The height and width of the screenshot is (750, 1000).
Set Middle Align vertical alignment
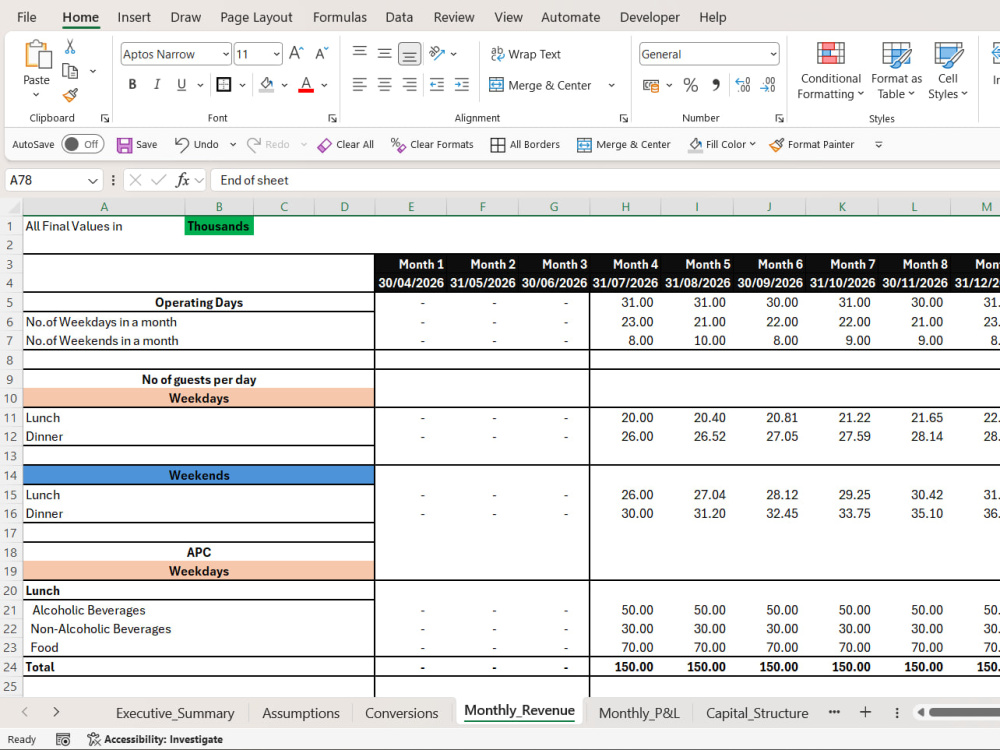tap(385, 54)
